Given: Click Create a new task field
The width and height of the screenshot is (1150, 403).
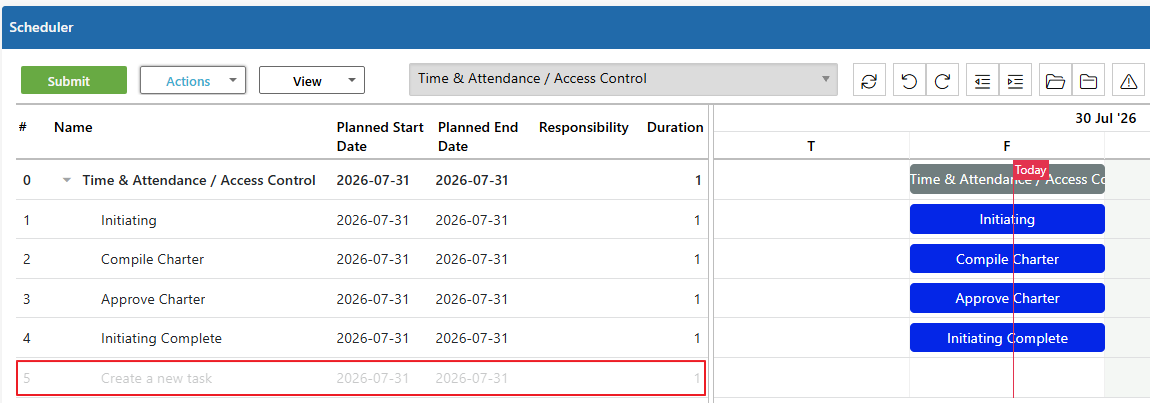Looking at the screenshot, I should click(361, 378).
